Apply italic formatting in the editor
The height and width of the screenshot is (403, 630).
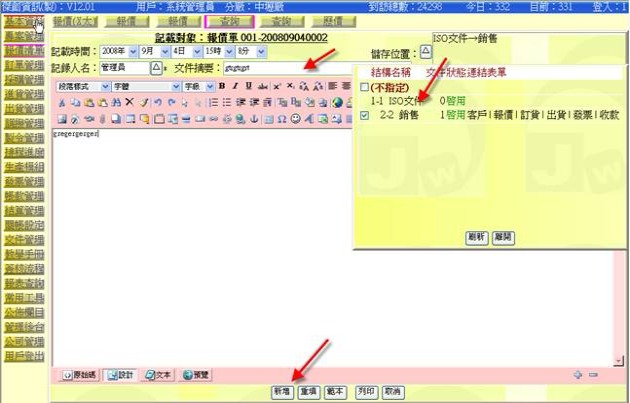tap(234, 87)
